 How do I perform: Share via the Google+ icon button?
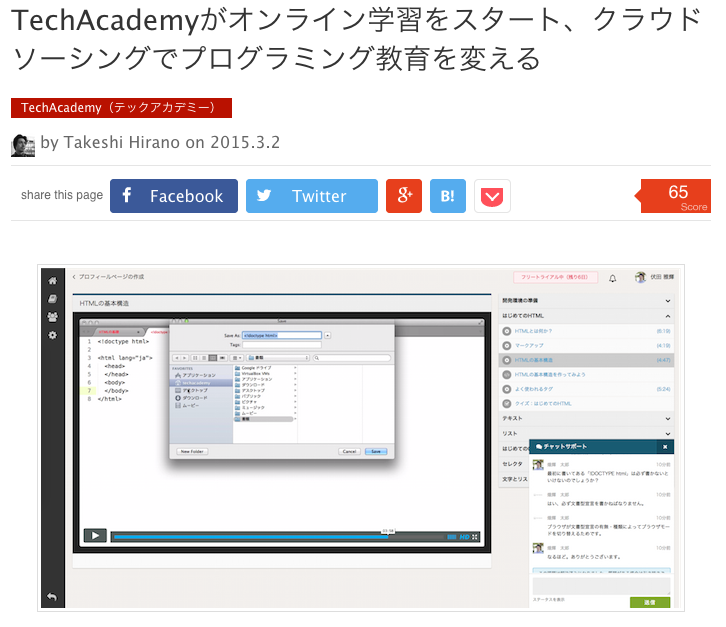tap(404, 196)
